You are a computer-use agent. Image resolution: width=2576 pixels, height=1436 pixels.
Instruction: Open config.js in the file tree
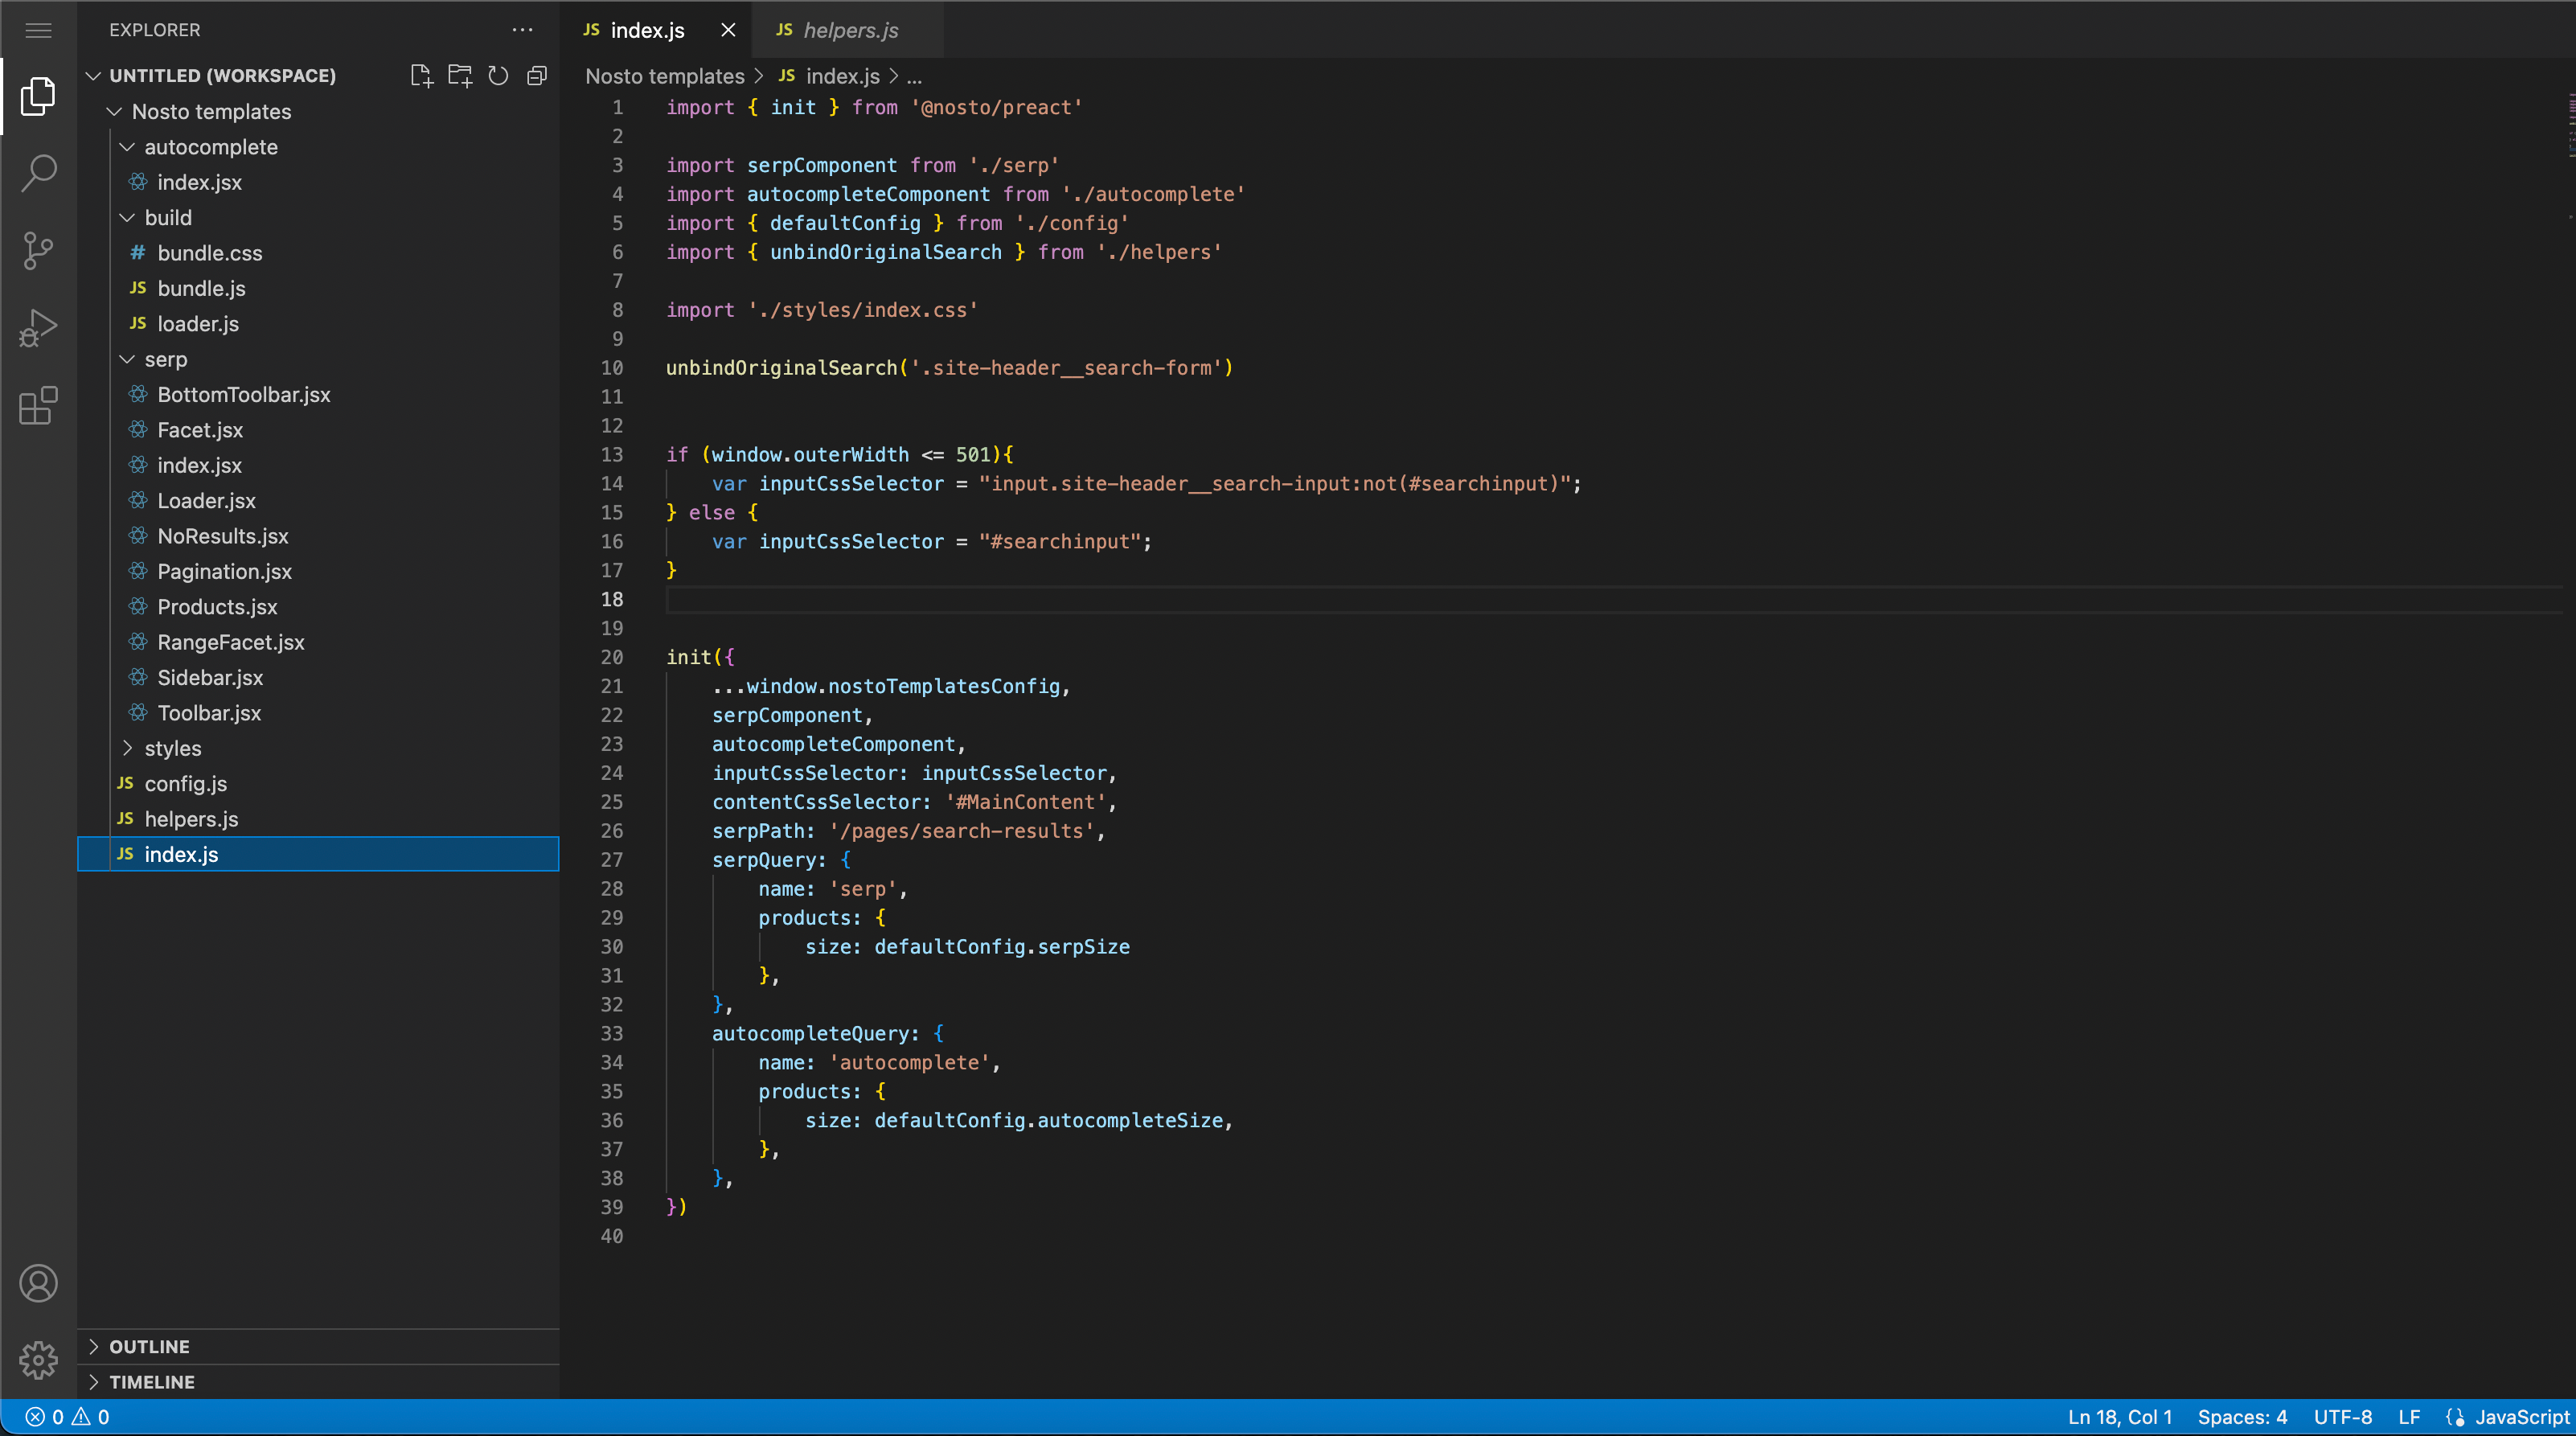(x=185, y=783)
